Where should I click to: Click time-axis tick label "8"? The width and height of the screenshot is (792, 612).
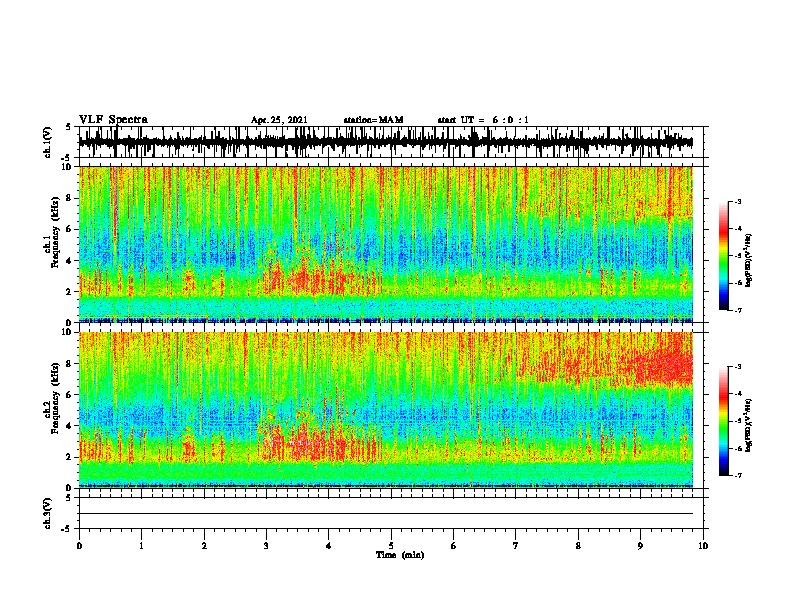pos(578,546)
